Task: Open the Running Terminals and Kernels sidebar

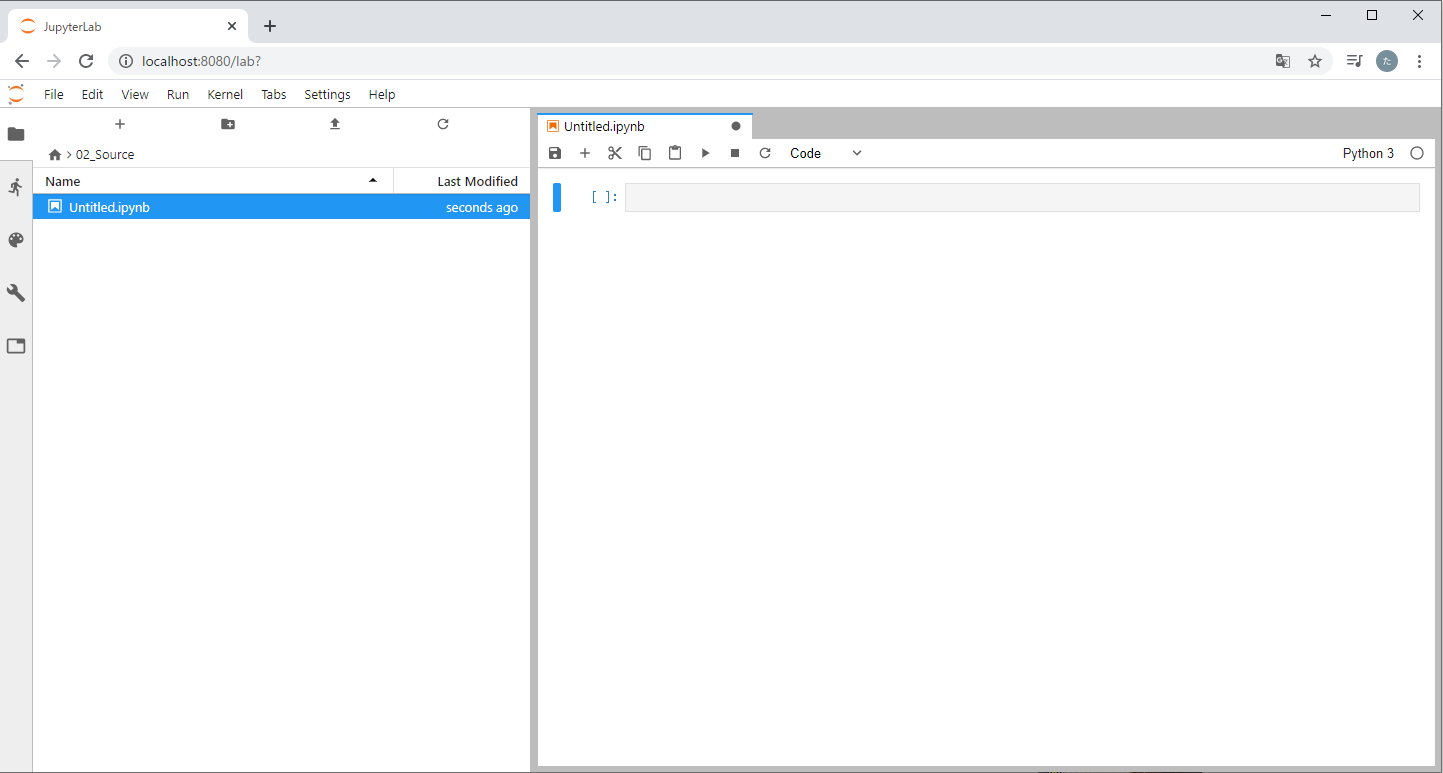Action: [16, 187]
